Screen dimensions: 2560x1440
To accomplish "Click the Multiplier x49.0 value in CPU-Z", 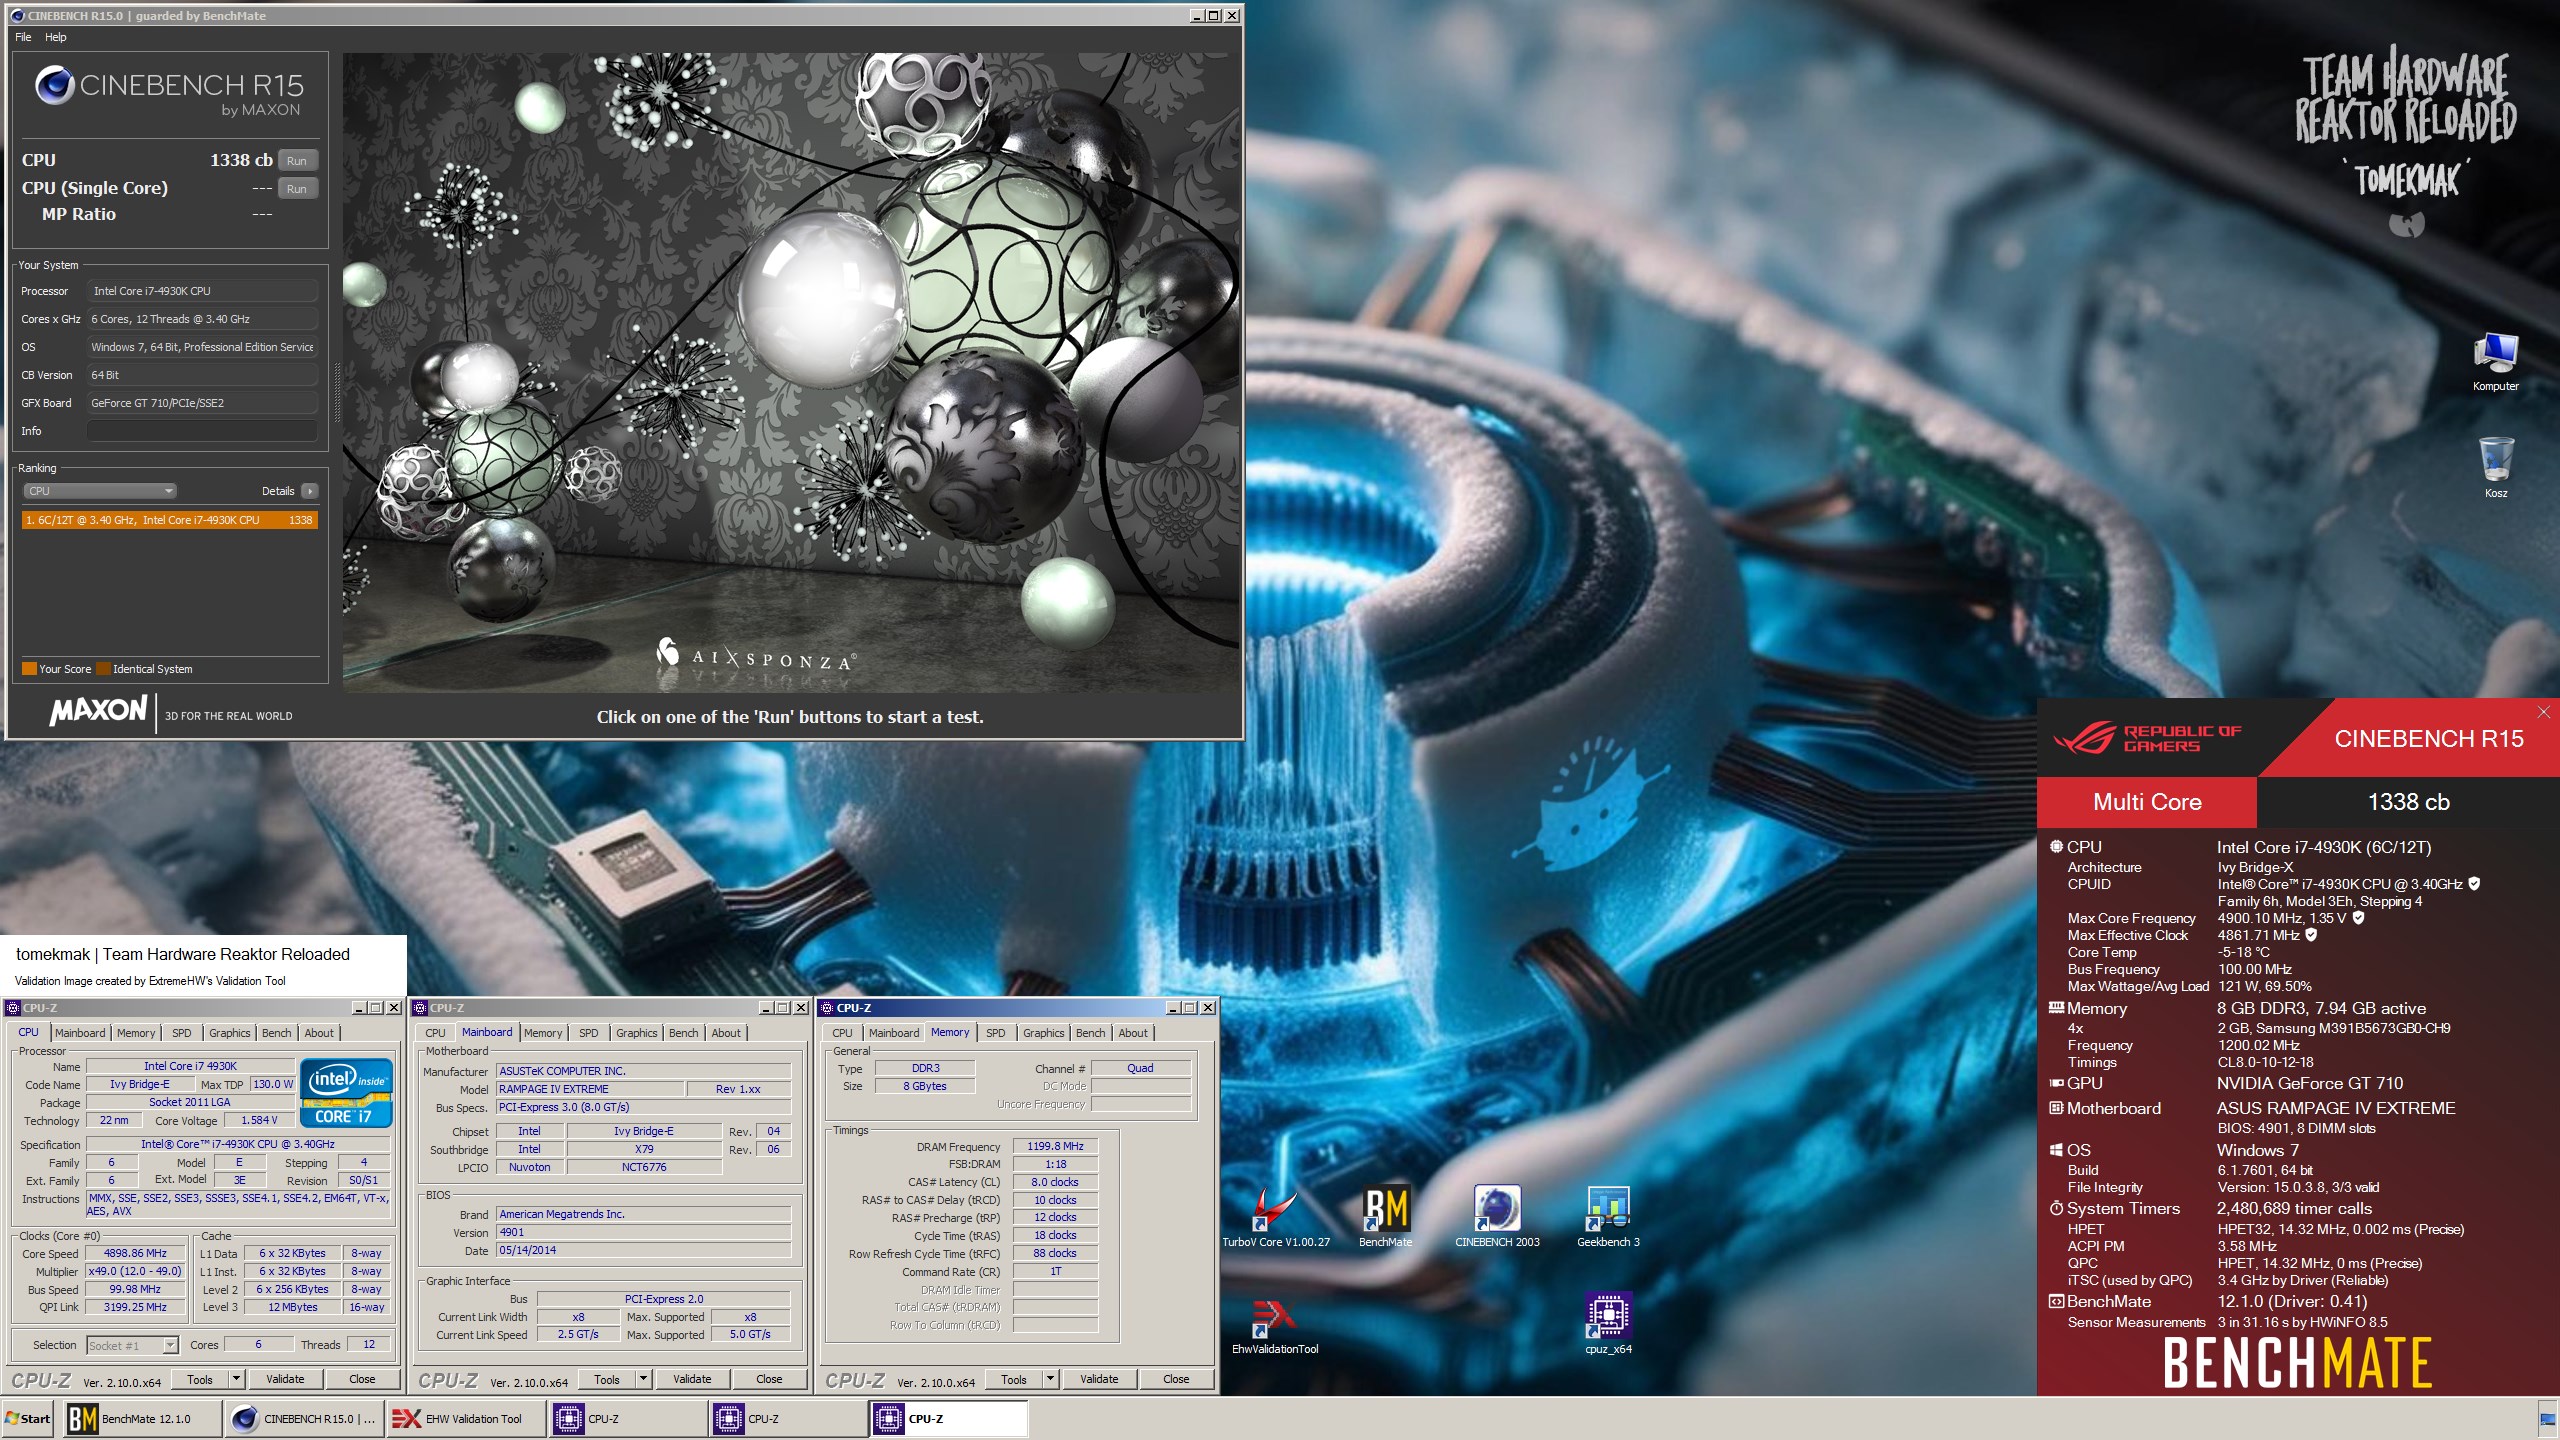I will click(x=135, y=1271).
